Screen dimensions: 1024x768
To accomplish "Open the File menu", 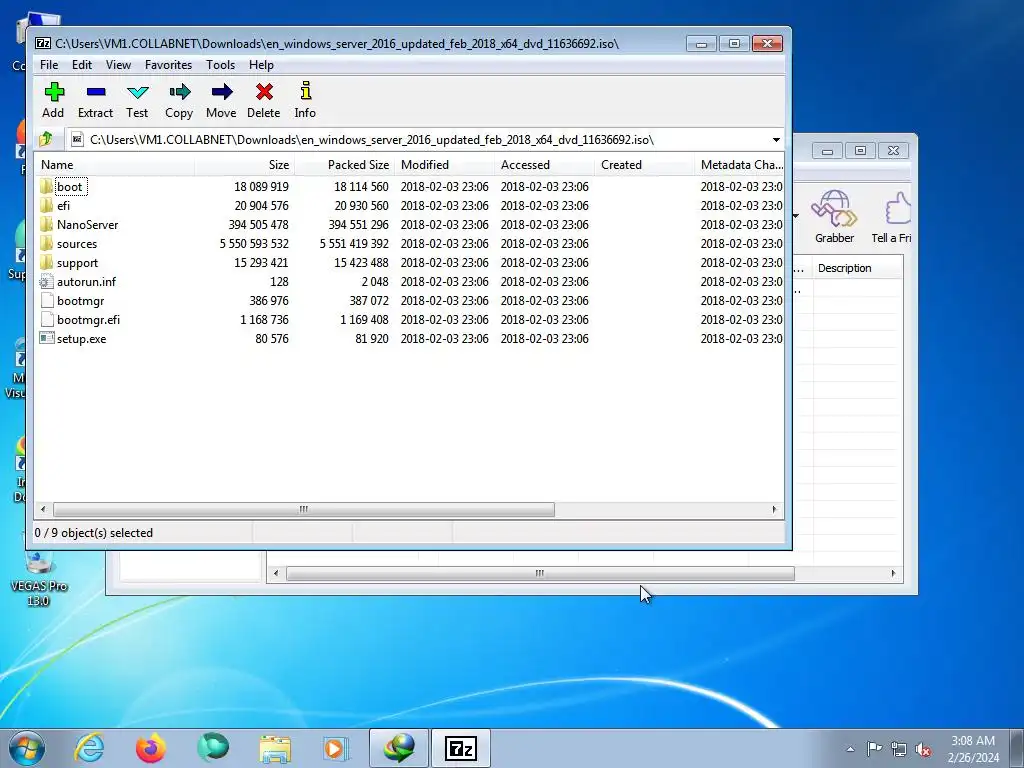I will (x=49, y=65).
